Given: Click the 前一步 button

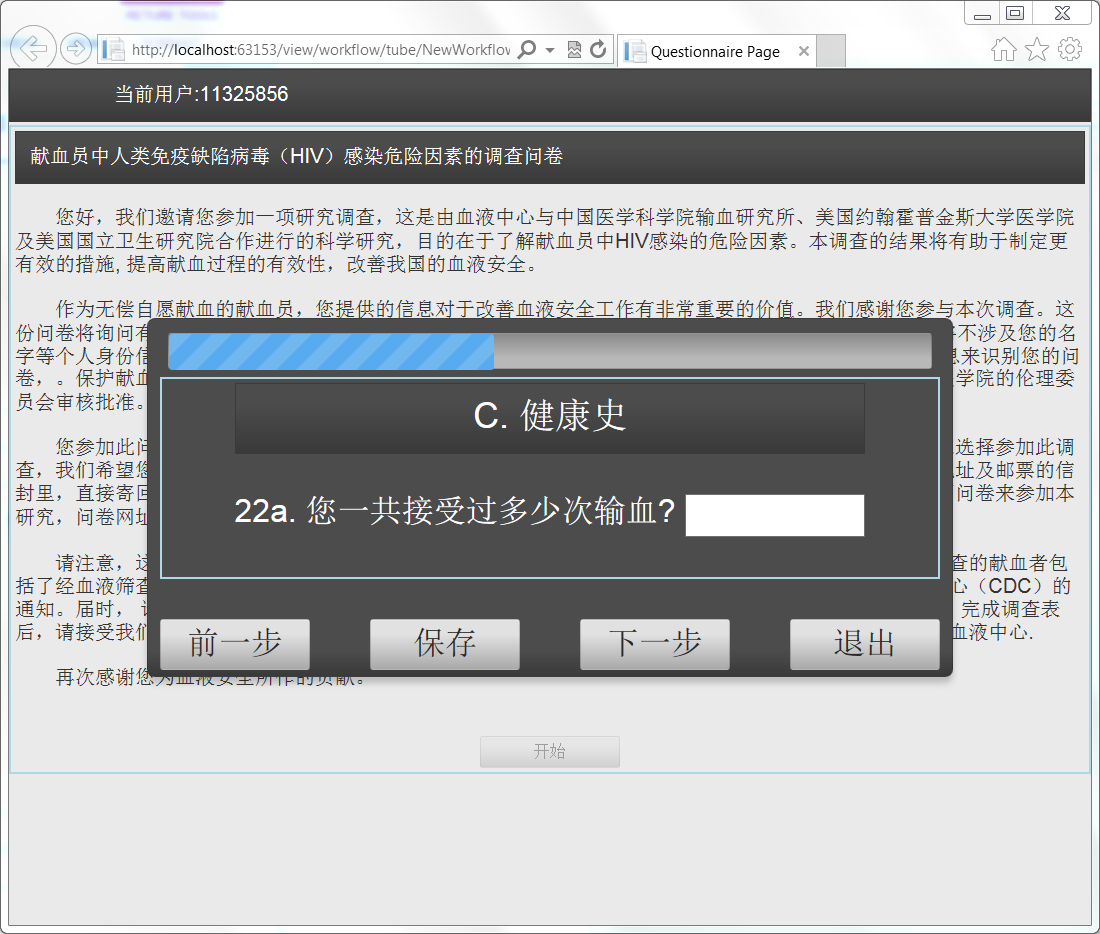Looking at the screenshot, I should [235, 644].
